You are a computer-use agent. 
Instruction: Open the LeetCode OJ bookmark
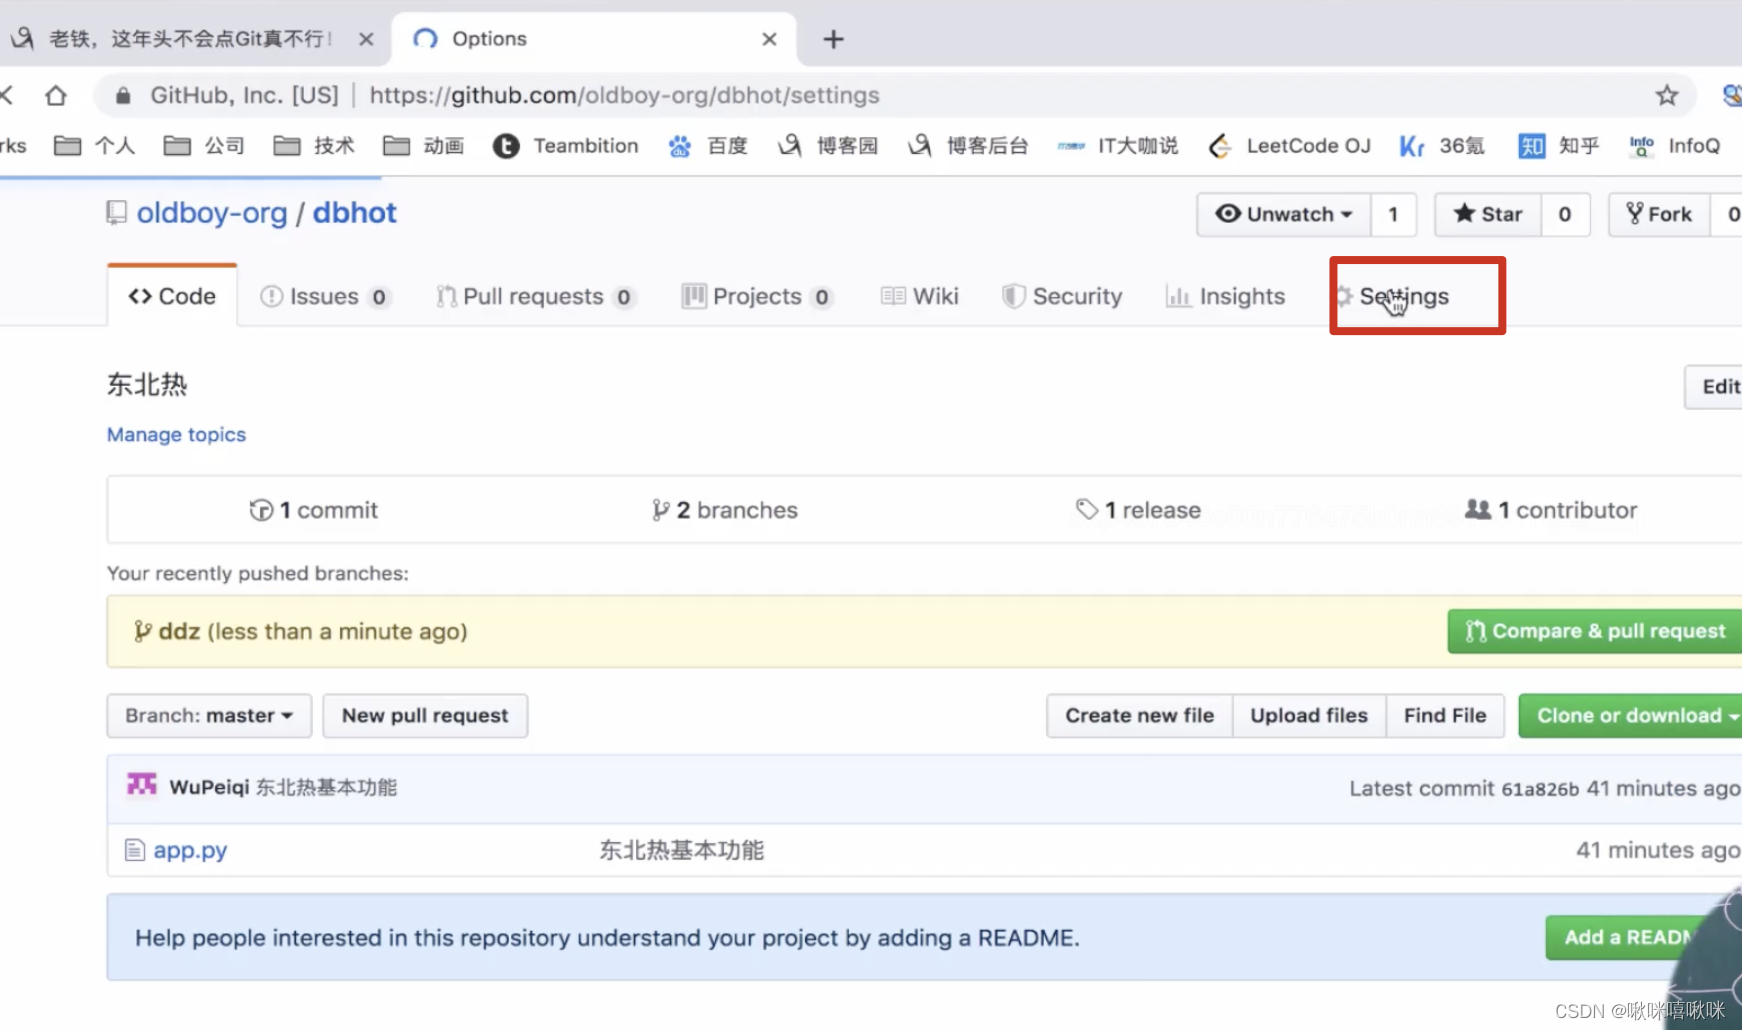tap(1290, 146)
